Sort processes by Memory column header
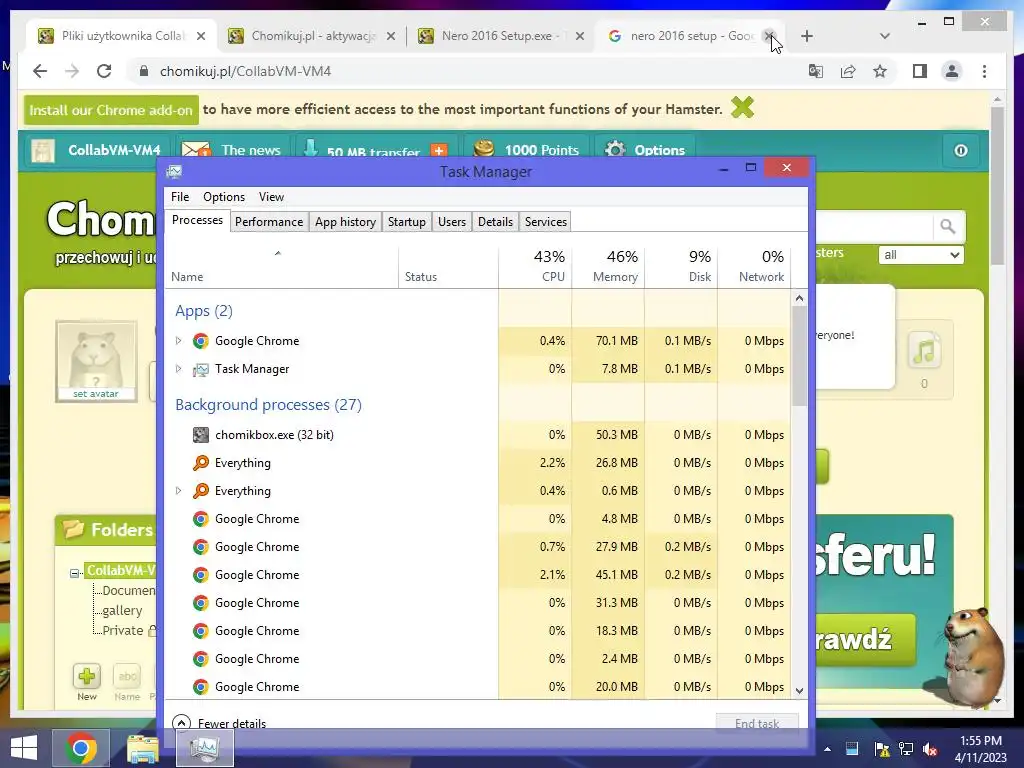The width and height of the screenshot is (1024, 768). [608, 266]
